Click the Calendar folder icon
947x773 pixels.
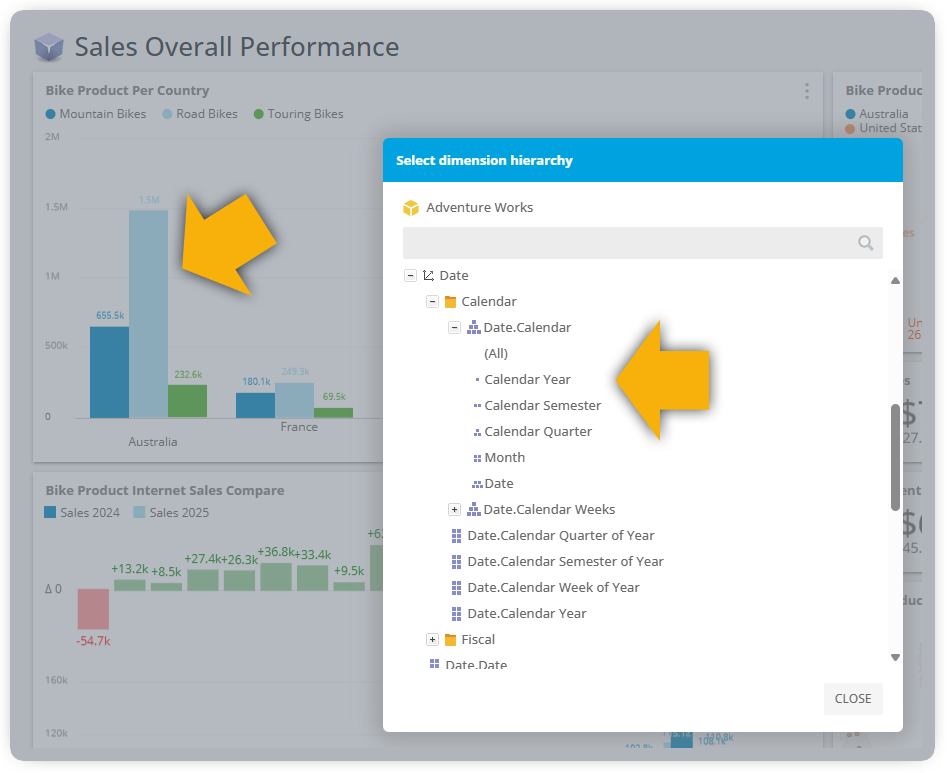coord(450,302)
